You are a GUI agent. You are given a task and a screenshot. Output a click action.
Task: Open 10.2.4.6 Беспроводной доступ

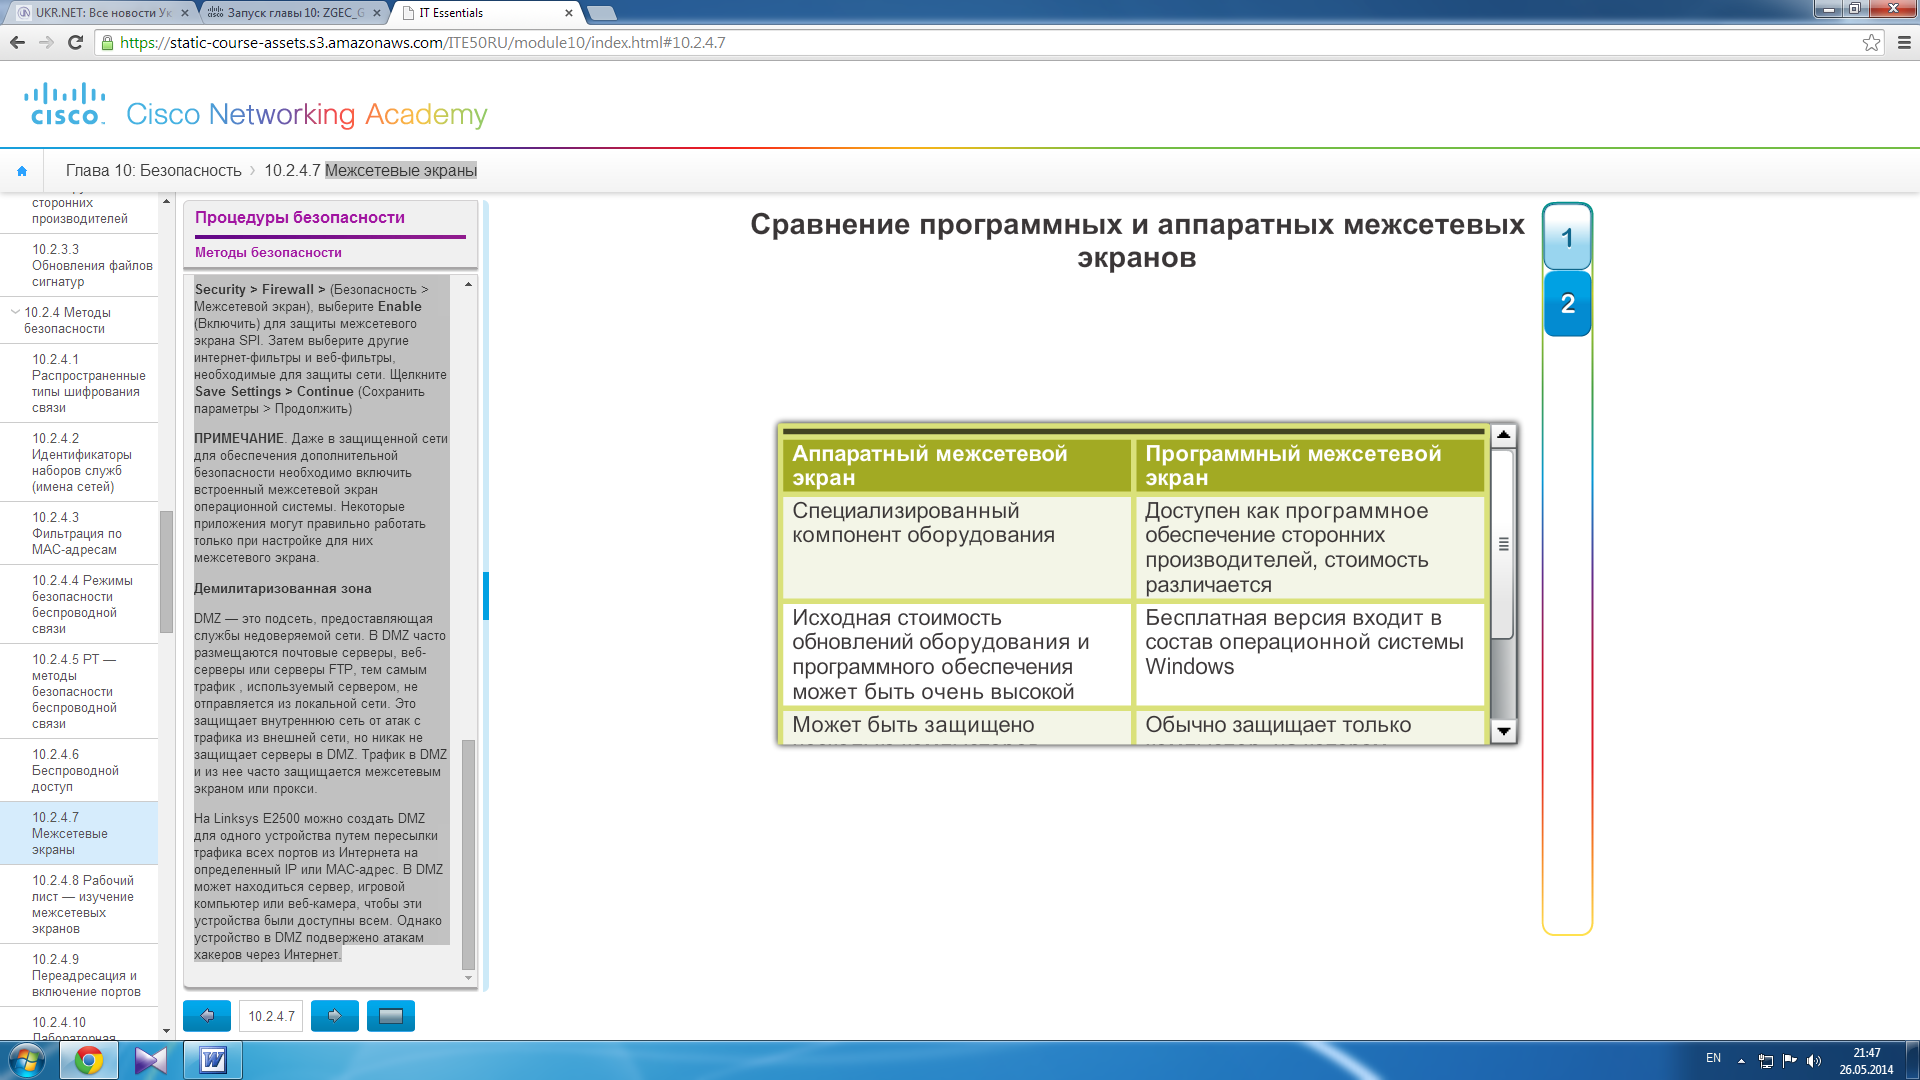79,770
